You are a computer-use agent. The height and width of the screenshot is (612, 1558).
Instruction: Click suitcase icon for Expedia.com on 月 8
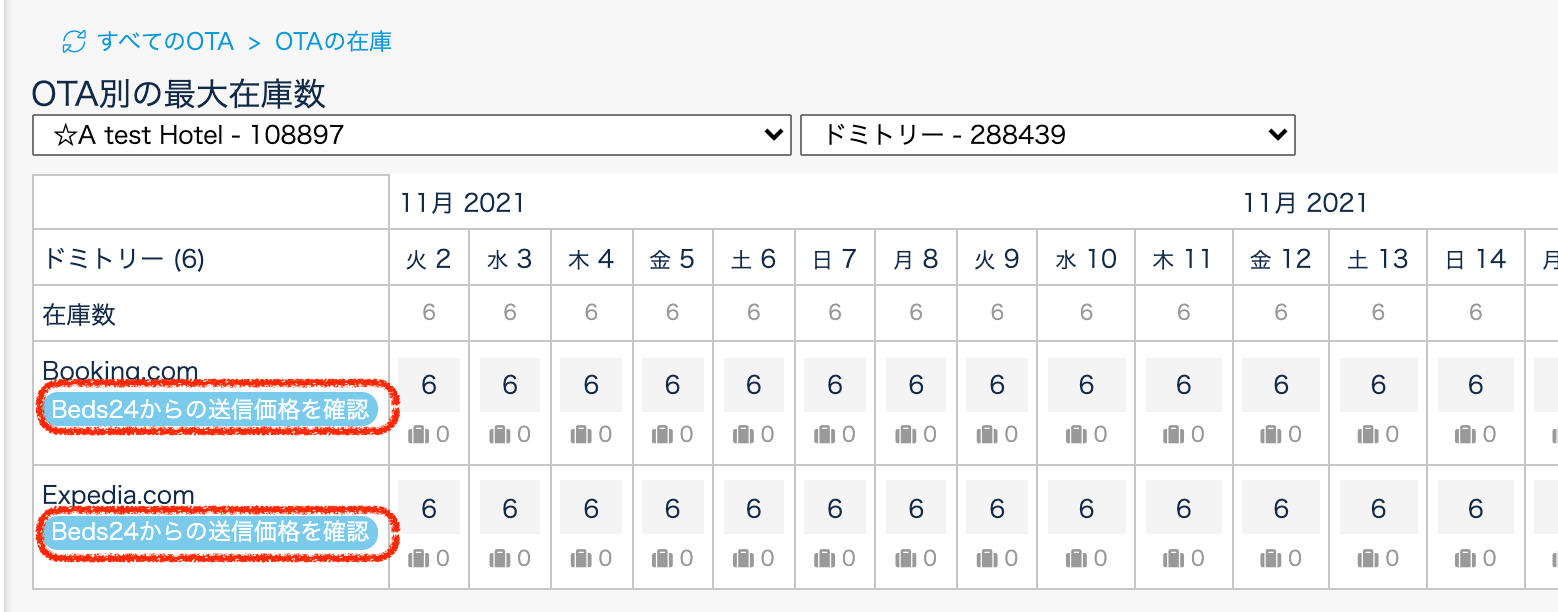(x=904, y=558)
